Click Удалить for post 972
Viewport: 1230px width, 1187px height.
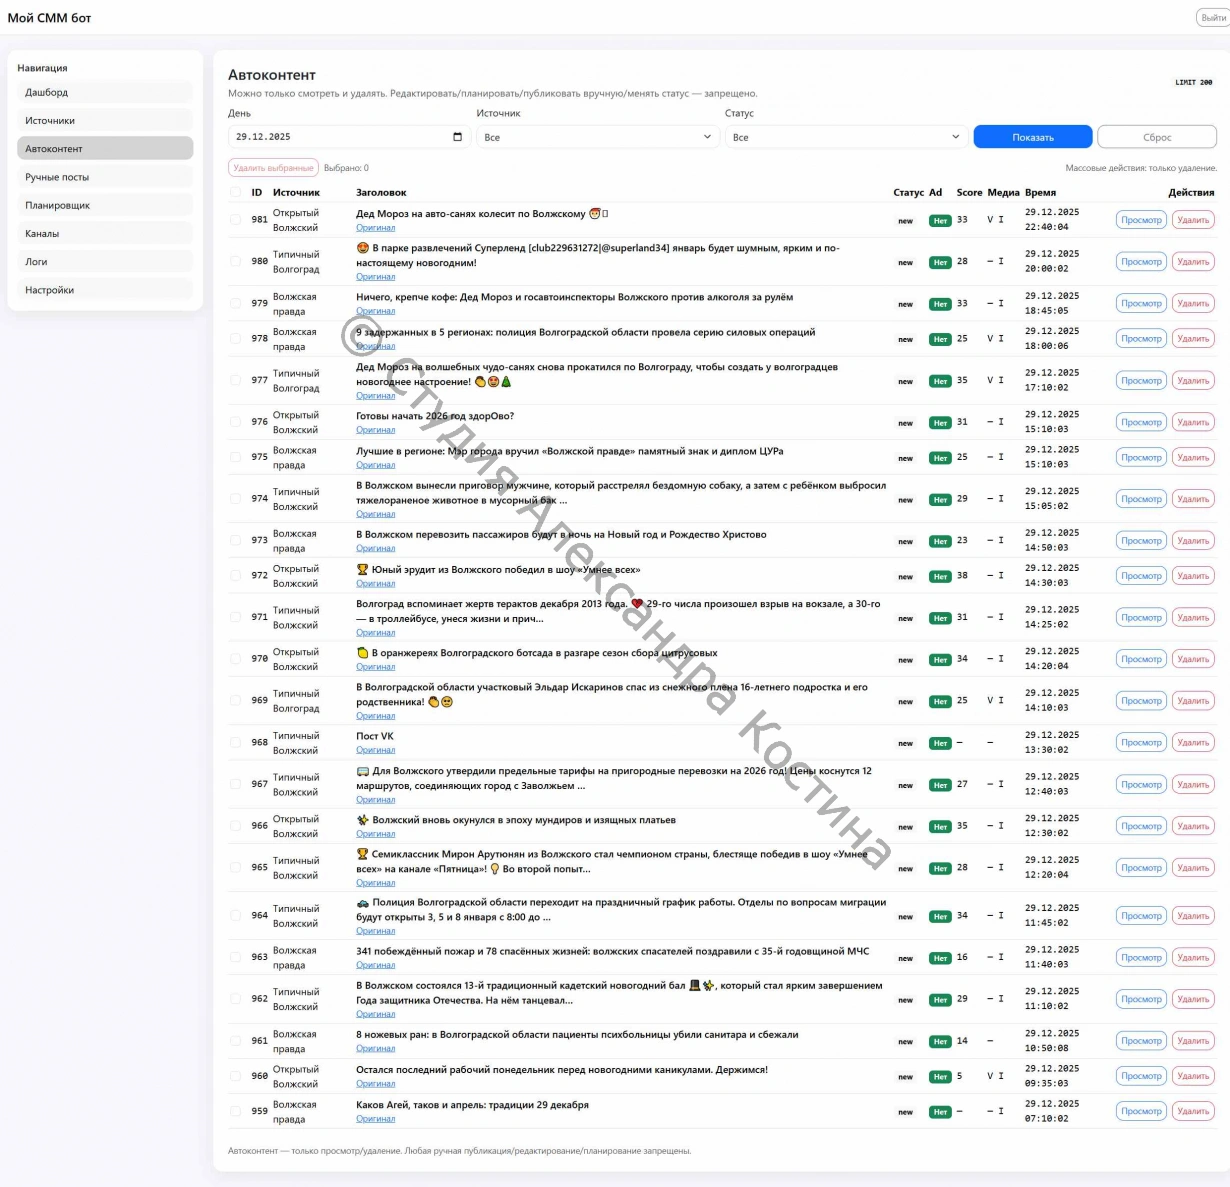(x=1193, y=576)
